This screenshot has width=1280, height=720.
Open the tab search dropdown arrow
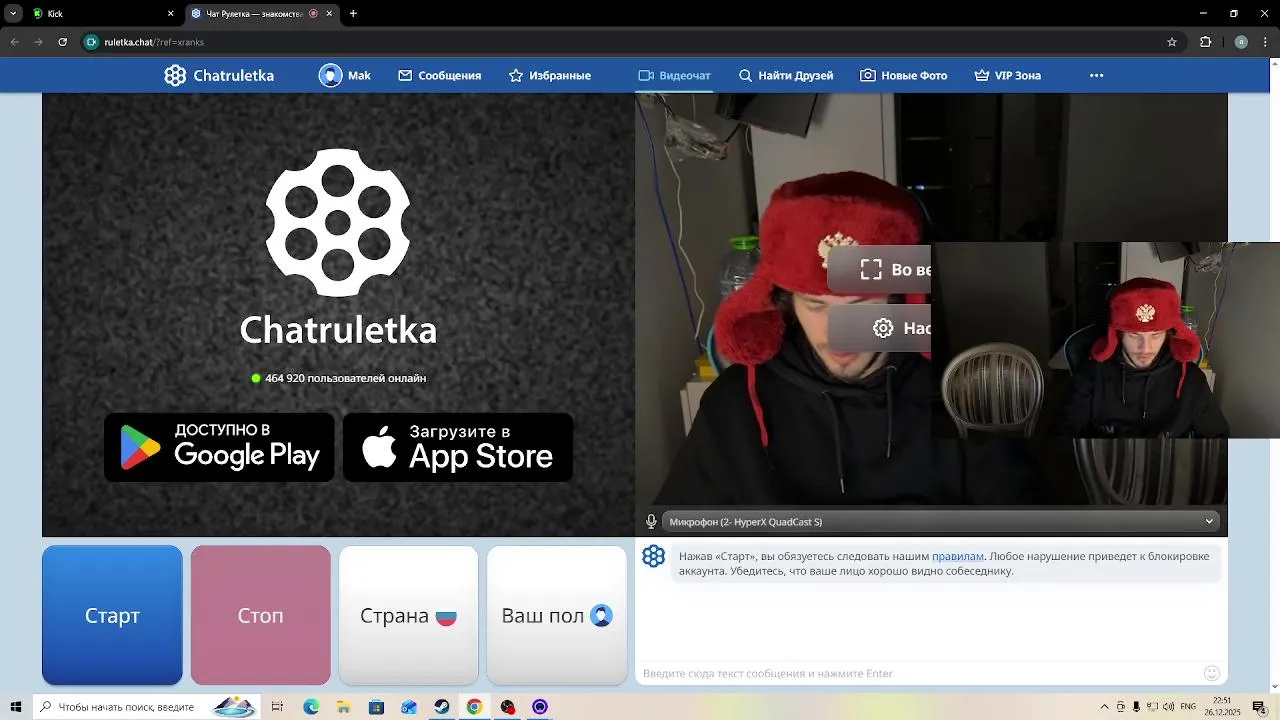pyautogui.click(x=13, y=14)
